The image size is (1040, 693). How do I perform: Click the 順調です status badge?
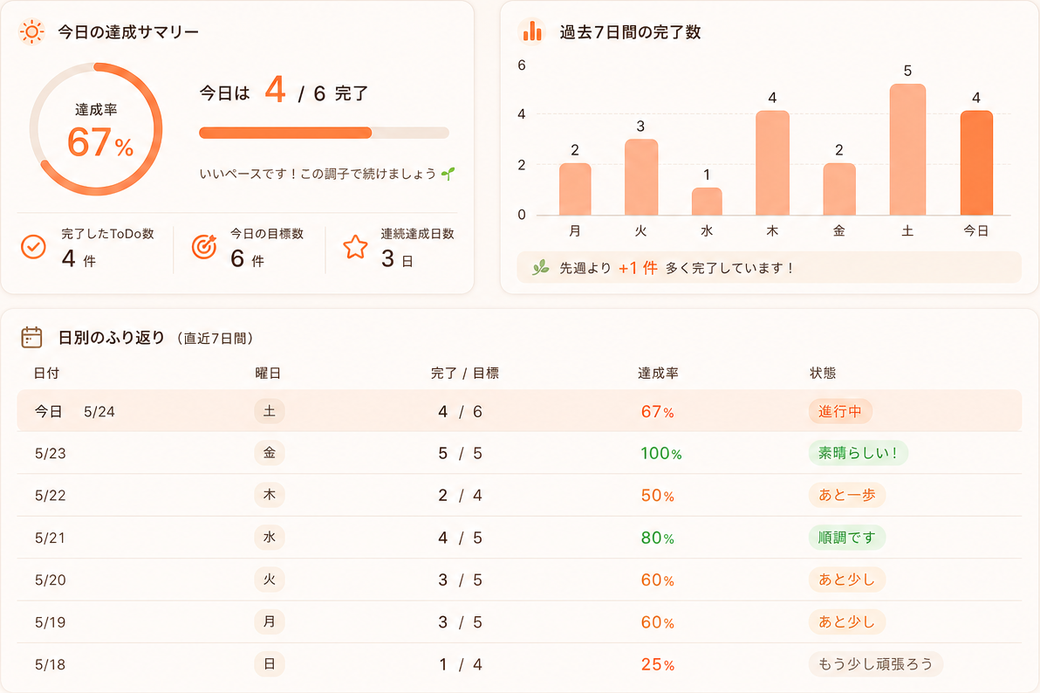tap(846, 537)
